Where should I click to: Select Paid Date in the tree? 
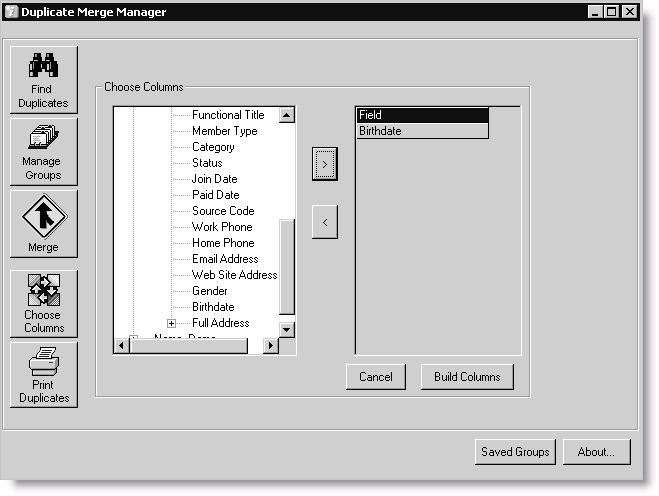216,195
